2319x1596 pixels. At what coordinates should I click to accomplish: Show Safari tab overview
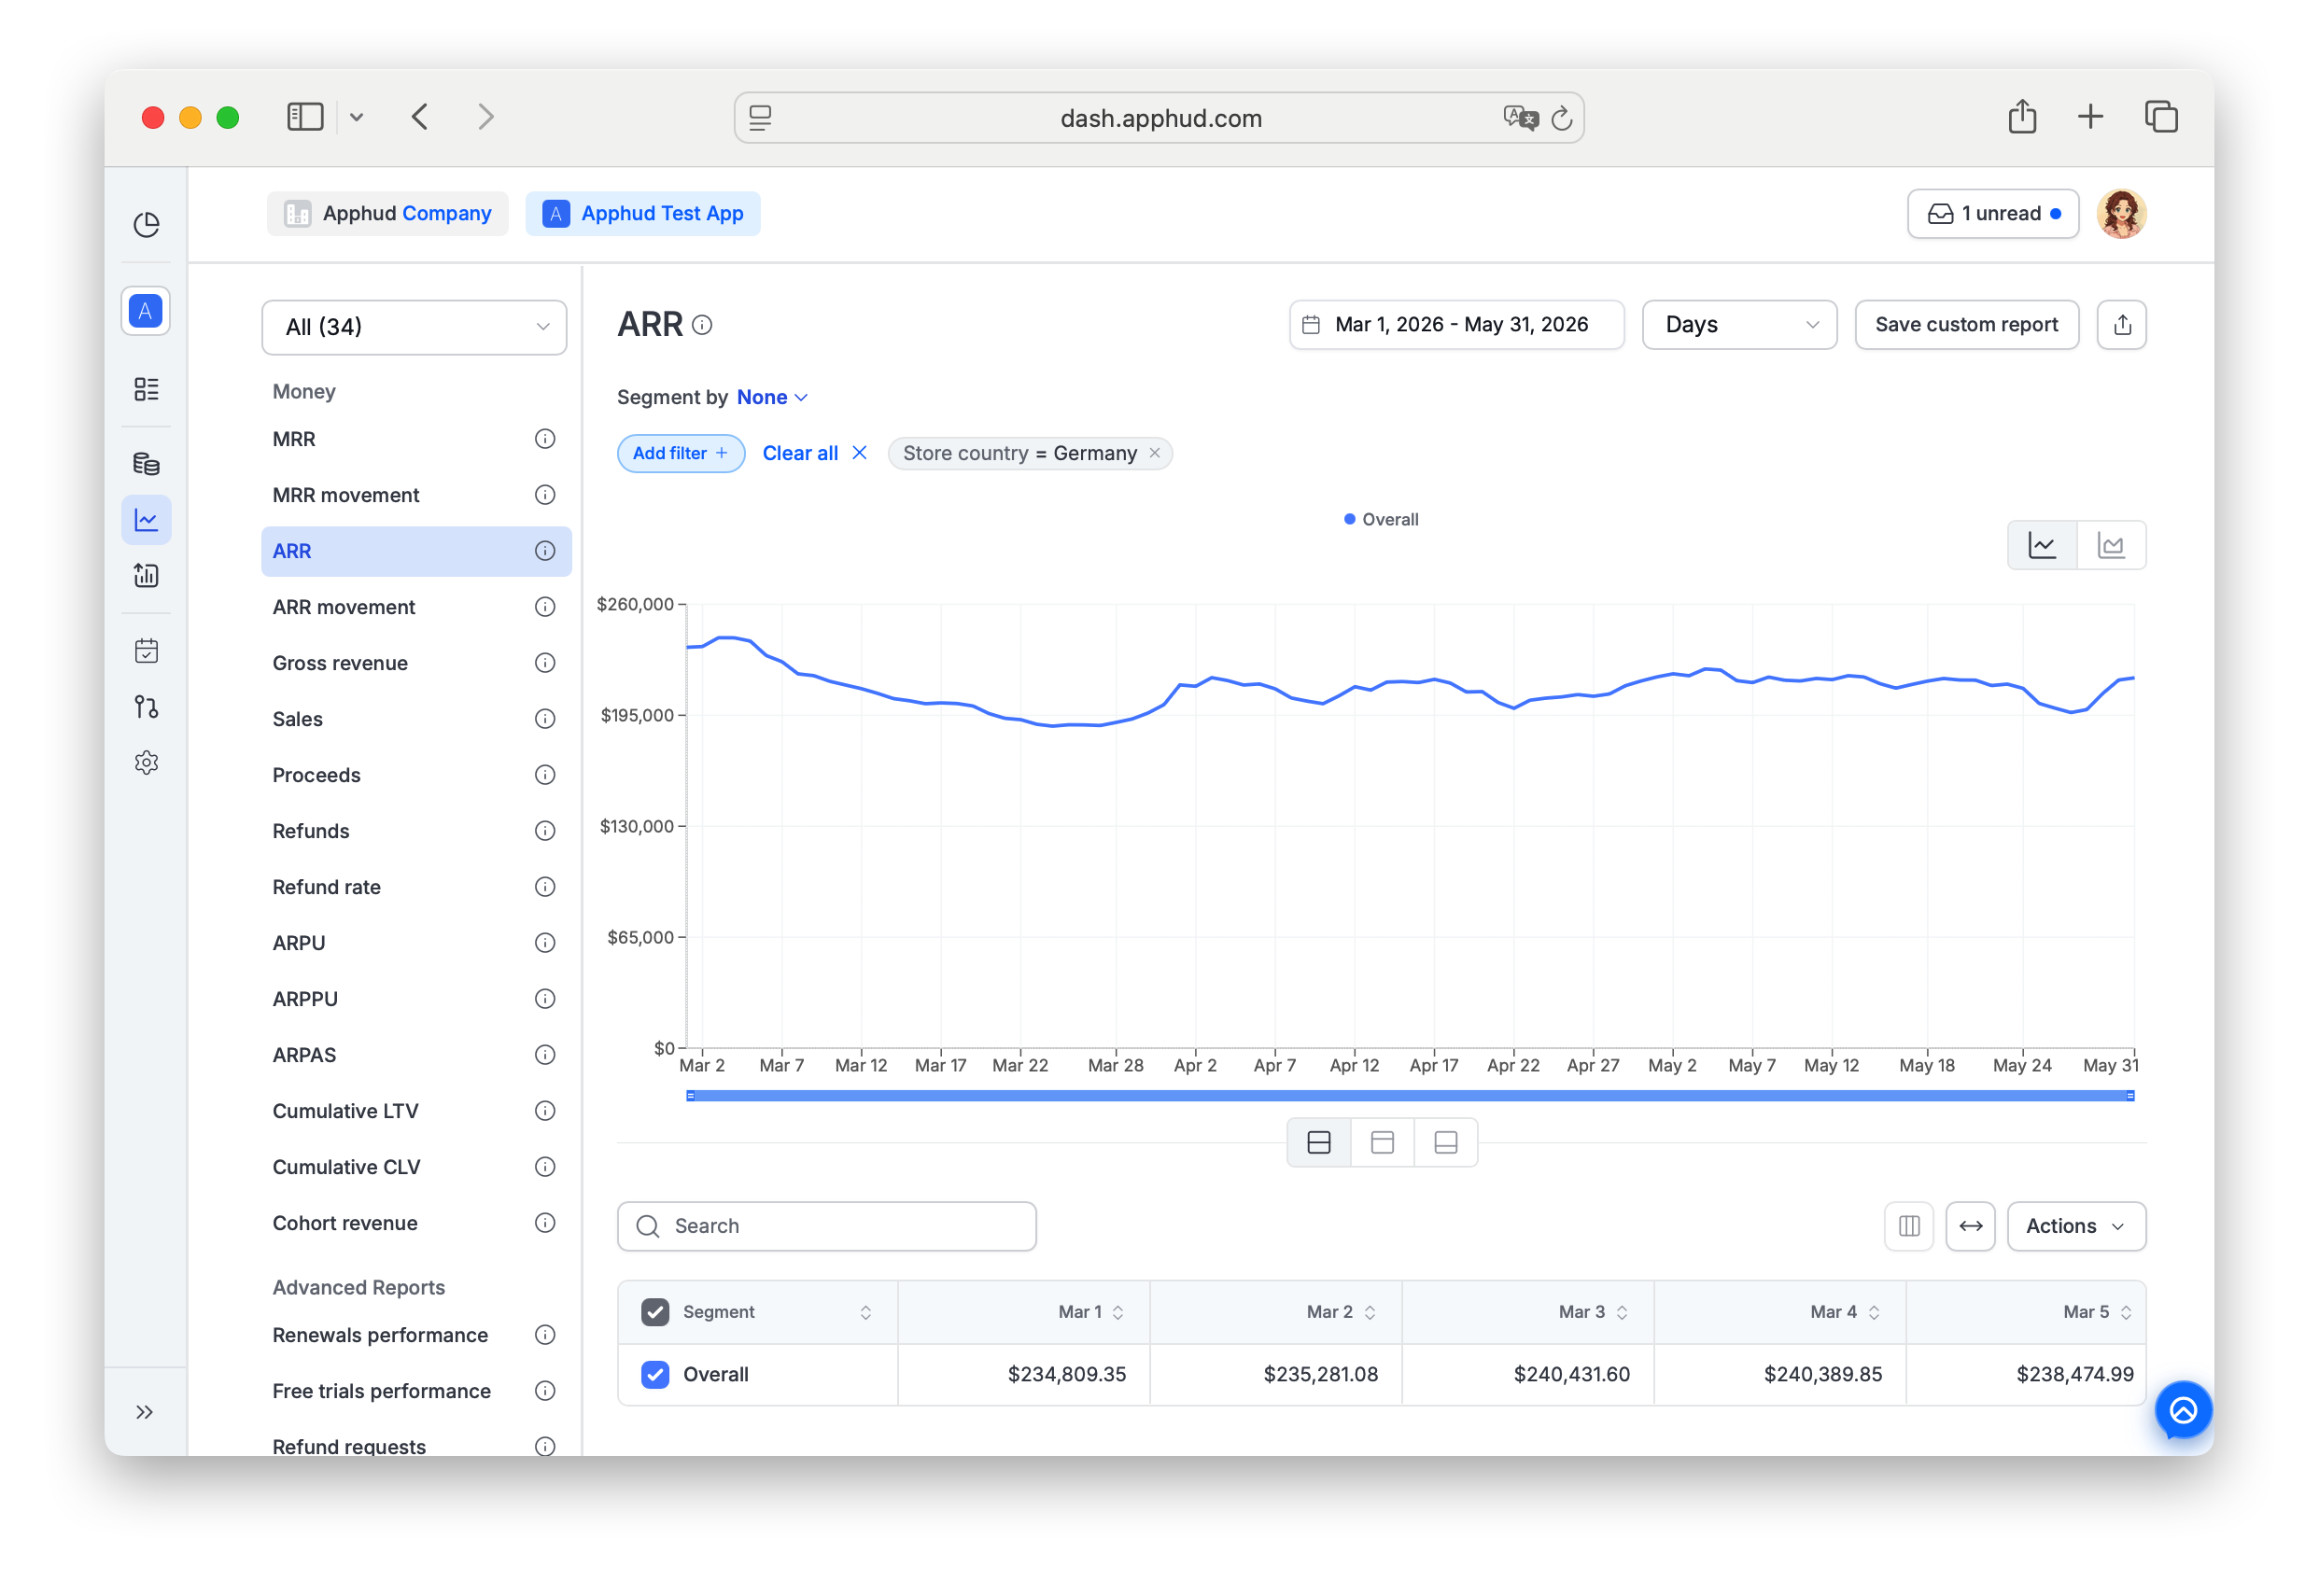2160,117
